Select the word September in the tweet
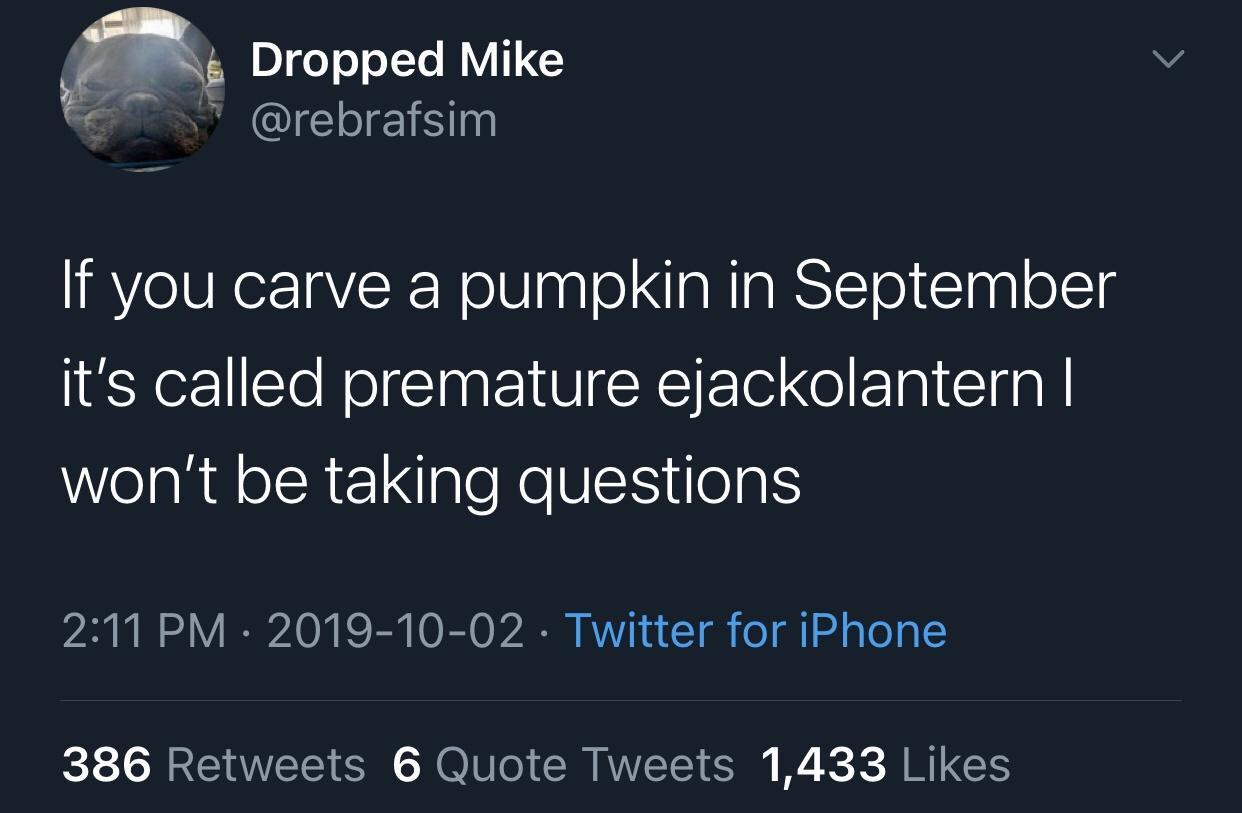Screen dimensions: 1242x813 coord(955,287)
